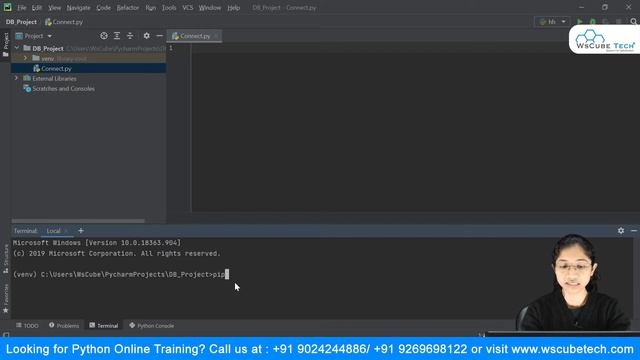
Task: Open Project panel settings gear
Action: point(147,36)
